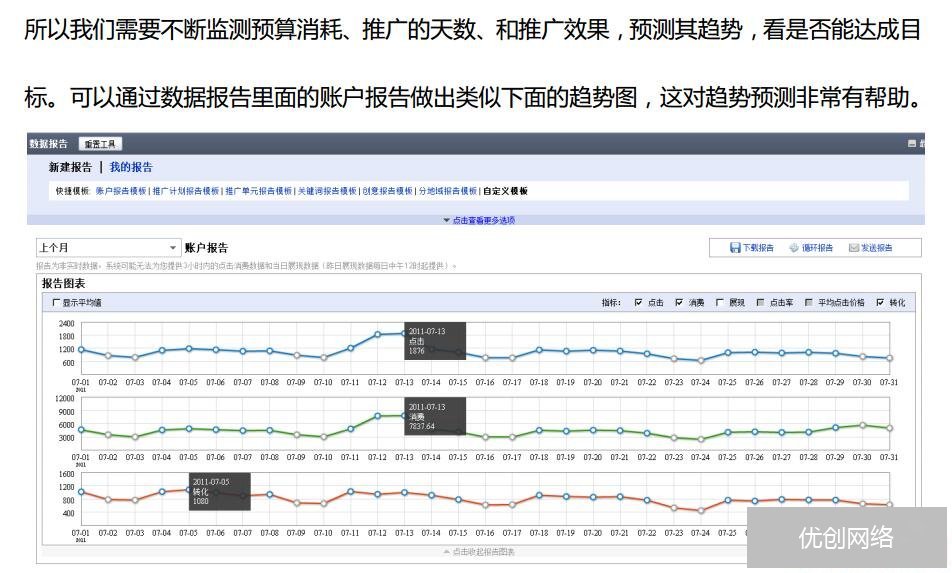Select the 自定义模板 option

[505, 191]
